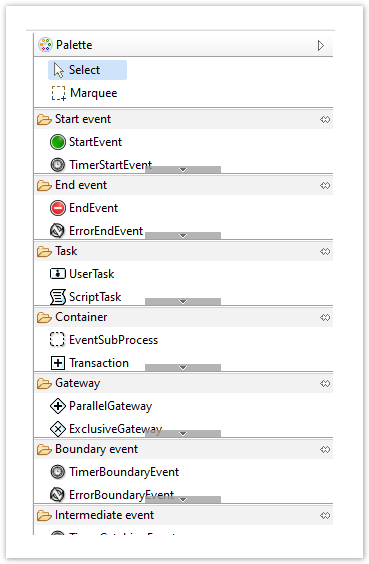Pin open the Start event drawer
Screen dimensions: 369x564
[325, 119]
